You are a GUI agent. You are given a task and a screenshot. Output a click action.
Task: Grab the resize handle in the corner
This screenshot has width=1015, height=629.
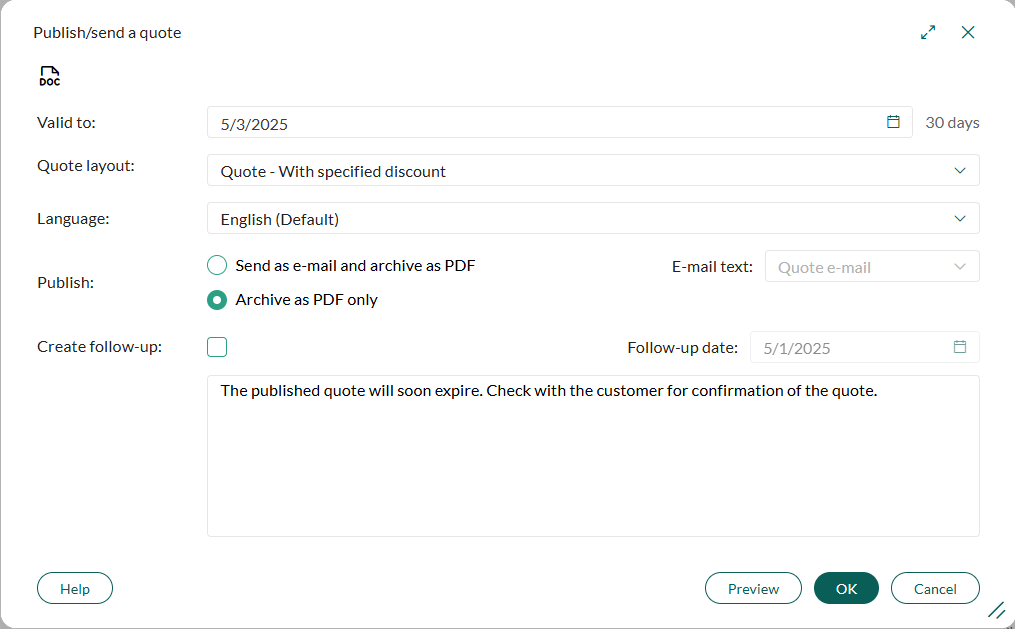point(997,610)
